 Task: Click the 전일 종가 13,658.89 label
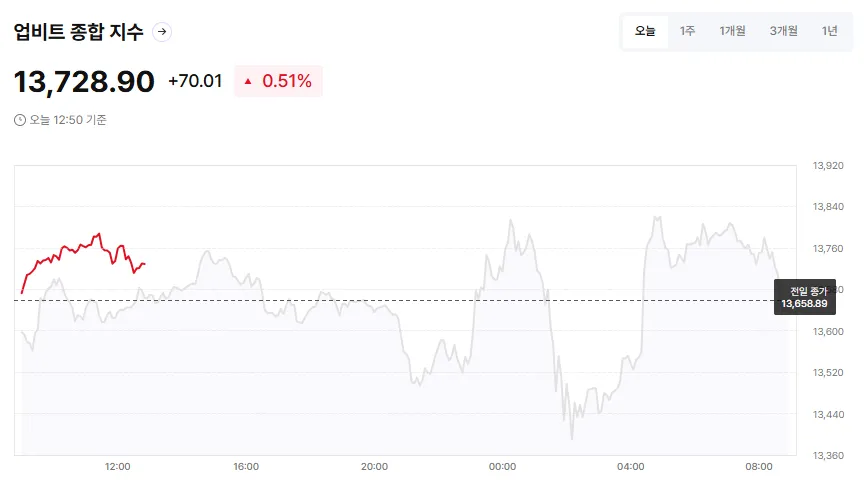[804, 297]
